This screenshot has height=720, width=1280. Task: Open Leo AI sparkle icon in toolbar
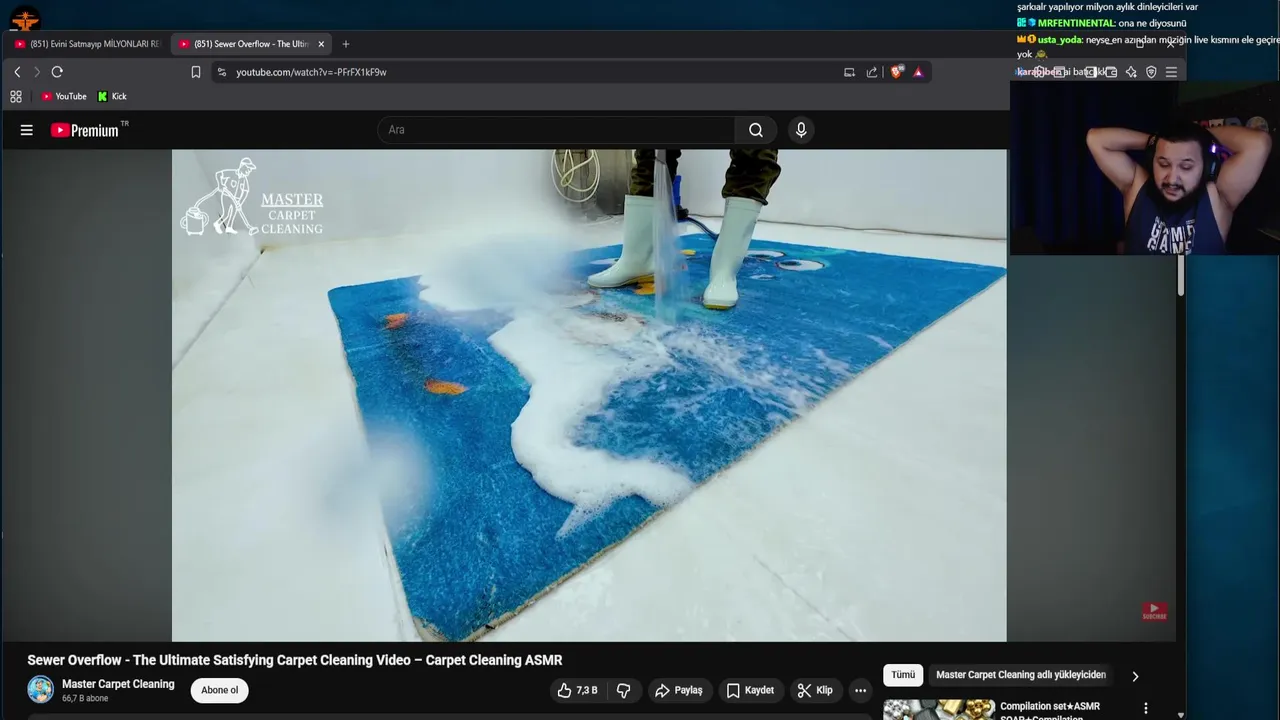[1131, 72]
